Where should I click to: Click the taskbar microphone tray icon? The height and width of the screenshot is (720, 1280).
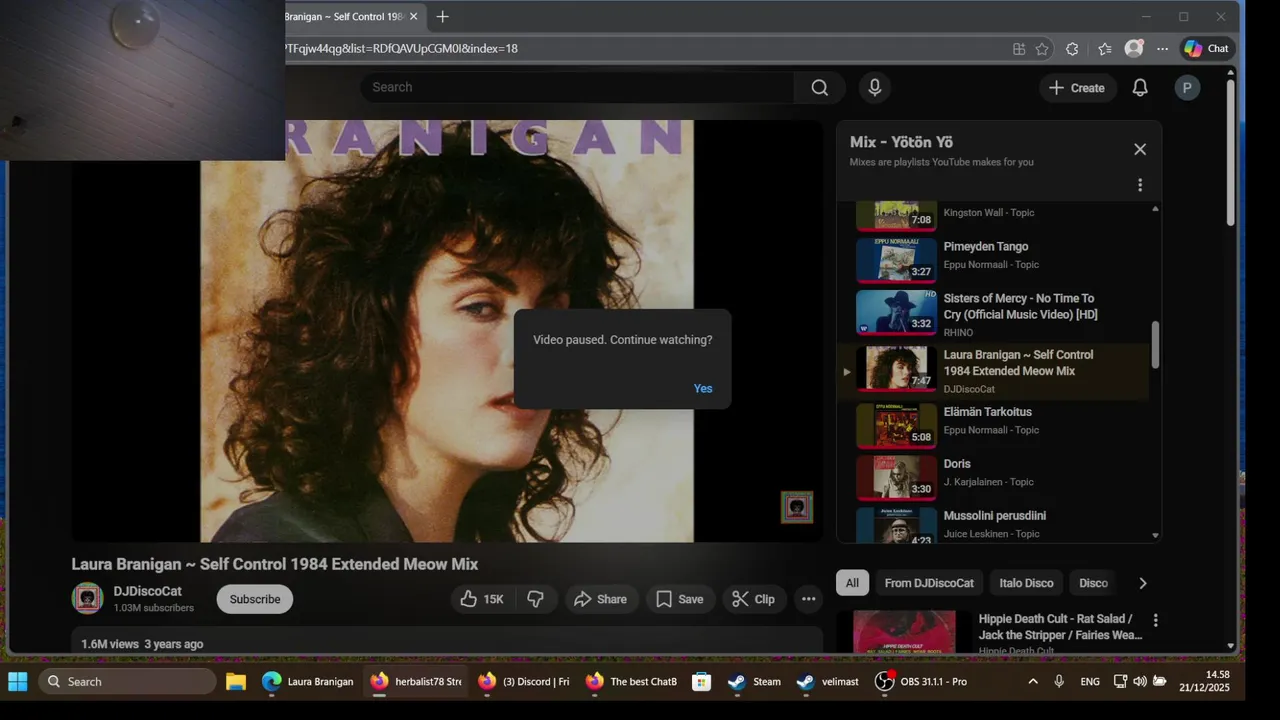click(1059, 681)
